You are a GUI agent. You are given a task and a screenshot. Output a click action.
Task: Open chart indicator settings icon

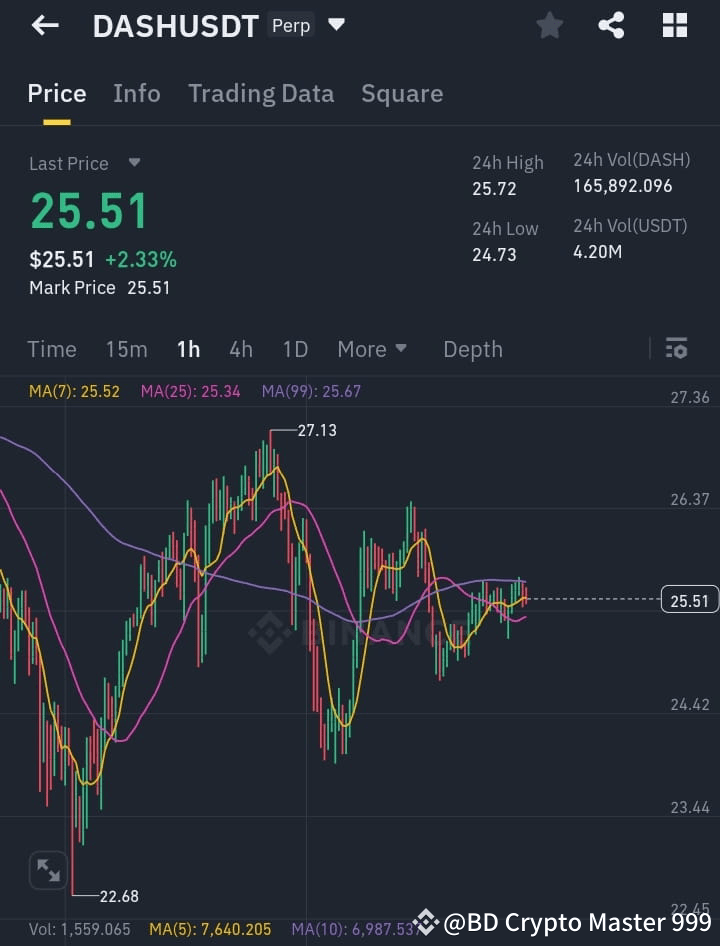676,348
